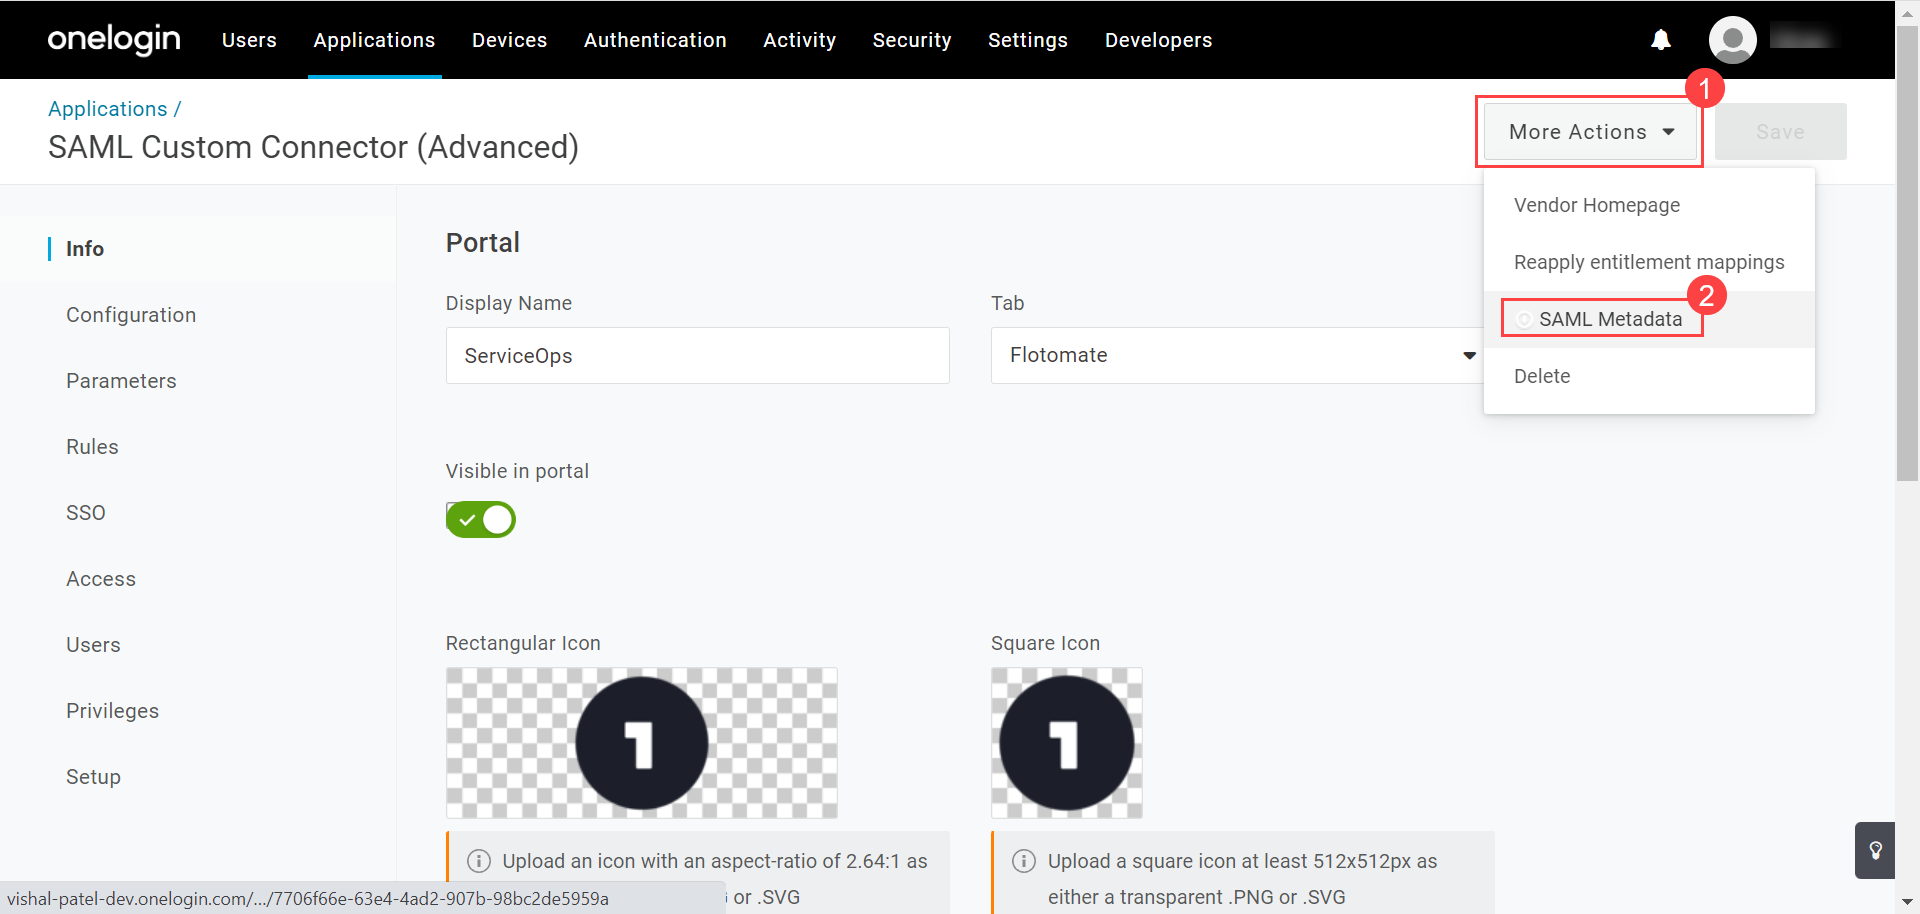Select SAML Metadata from the menu

(x=1611, y=319)
